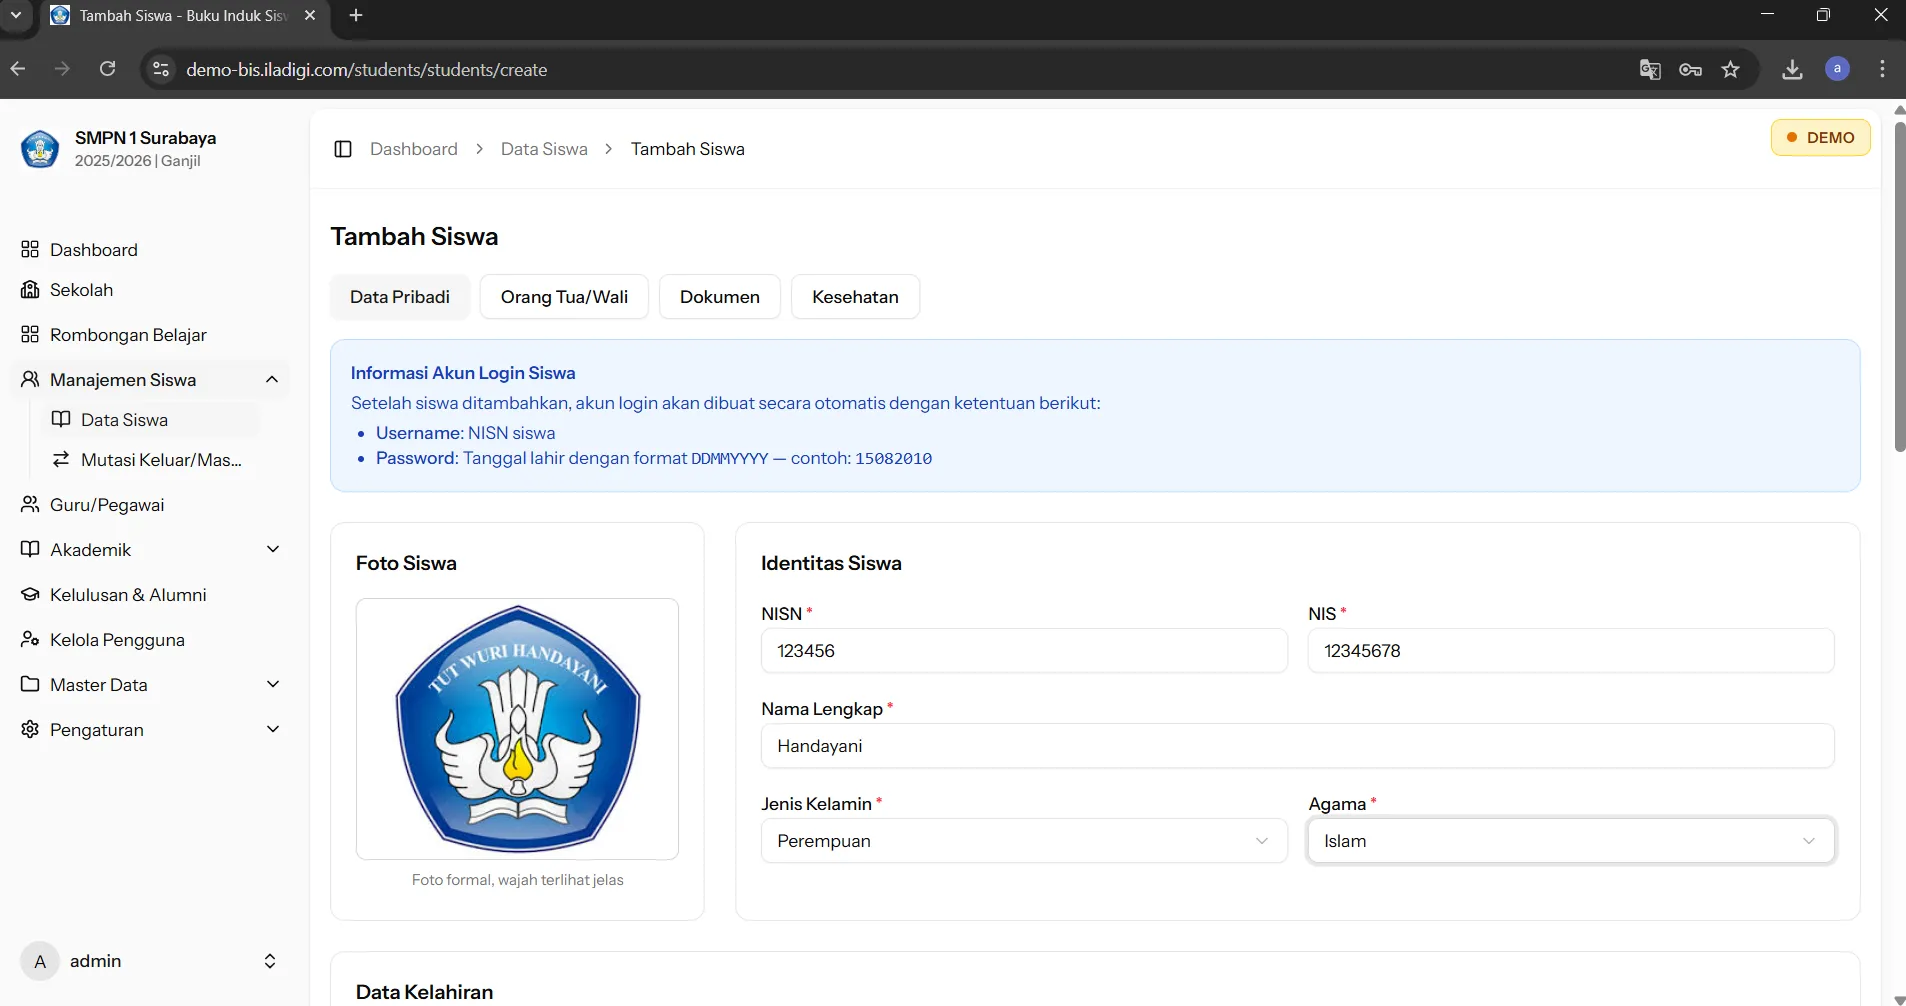This screenshot has width=1906, height=1006.
Task: Click the password key icon in address bar
Action: tap(1690, 69)
